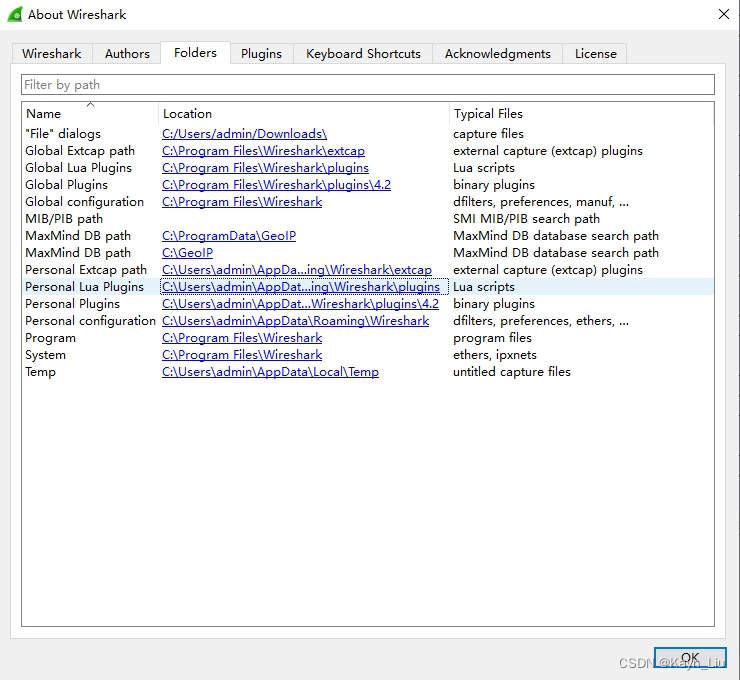The height and width of the screenshot is (680, 740).
Task: Open the Acknowledgments tab
Action: tap(497, 53)
